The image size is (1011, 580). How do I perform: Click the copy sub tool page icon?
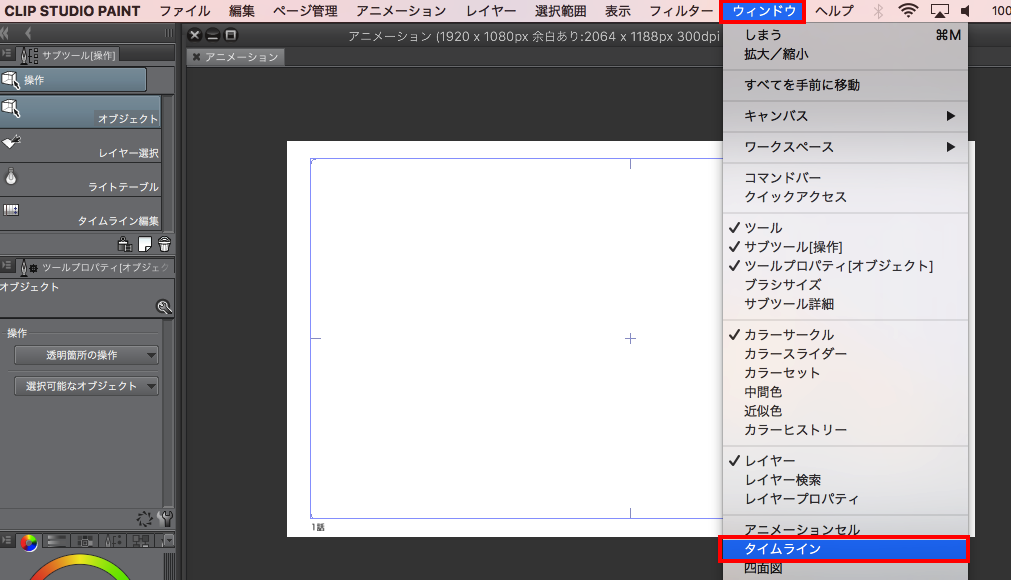[145, 244]
